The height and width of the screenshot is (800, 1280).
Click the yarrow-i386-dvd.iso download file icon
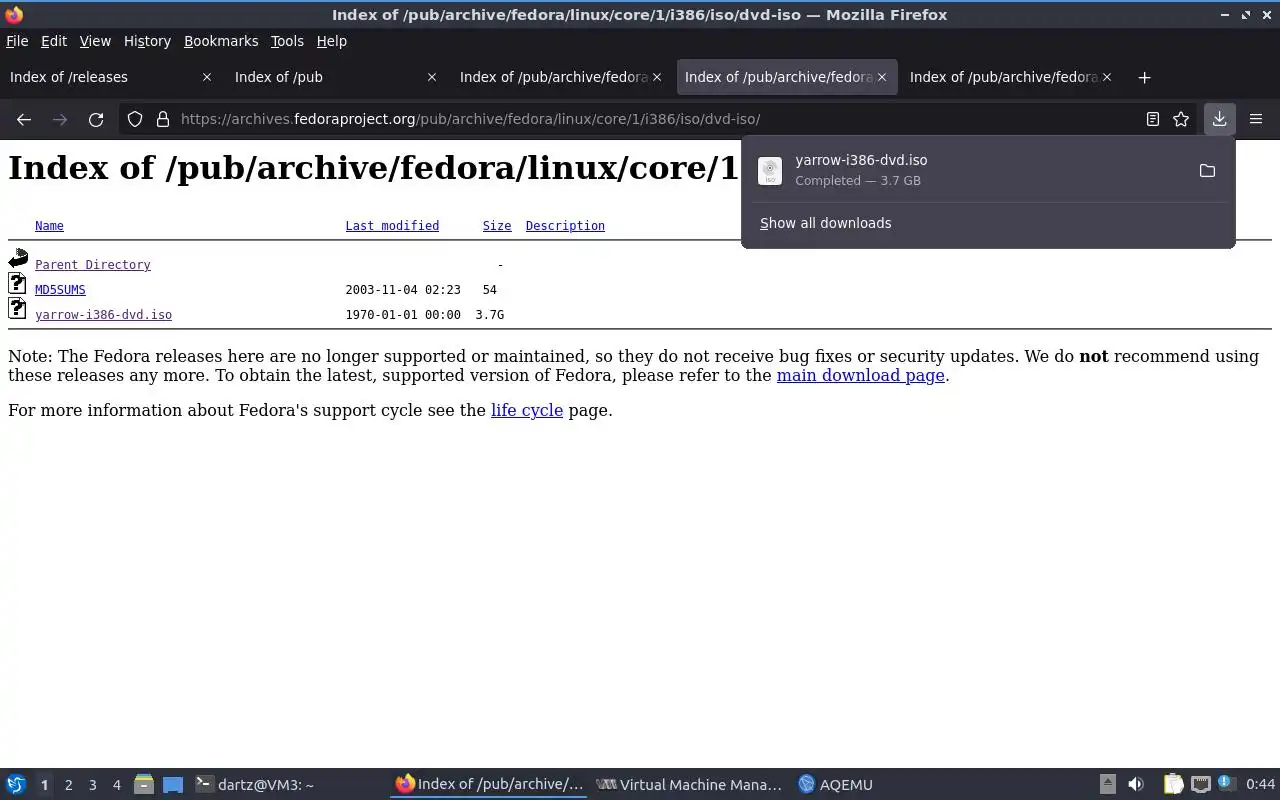point(770,171)
